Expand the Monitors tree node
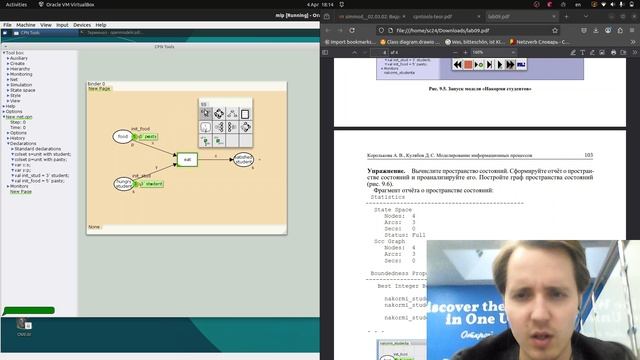Screen dimensions: 640x360 (x=8, y=186)
